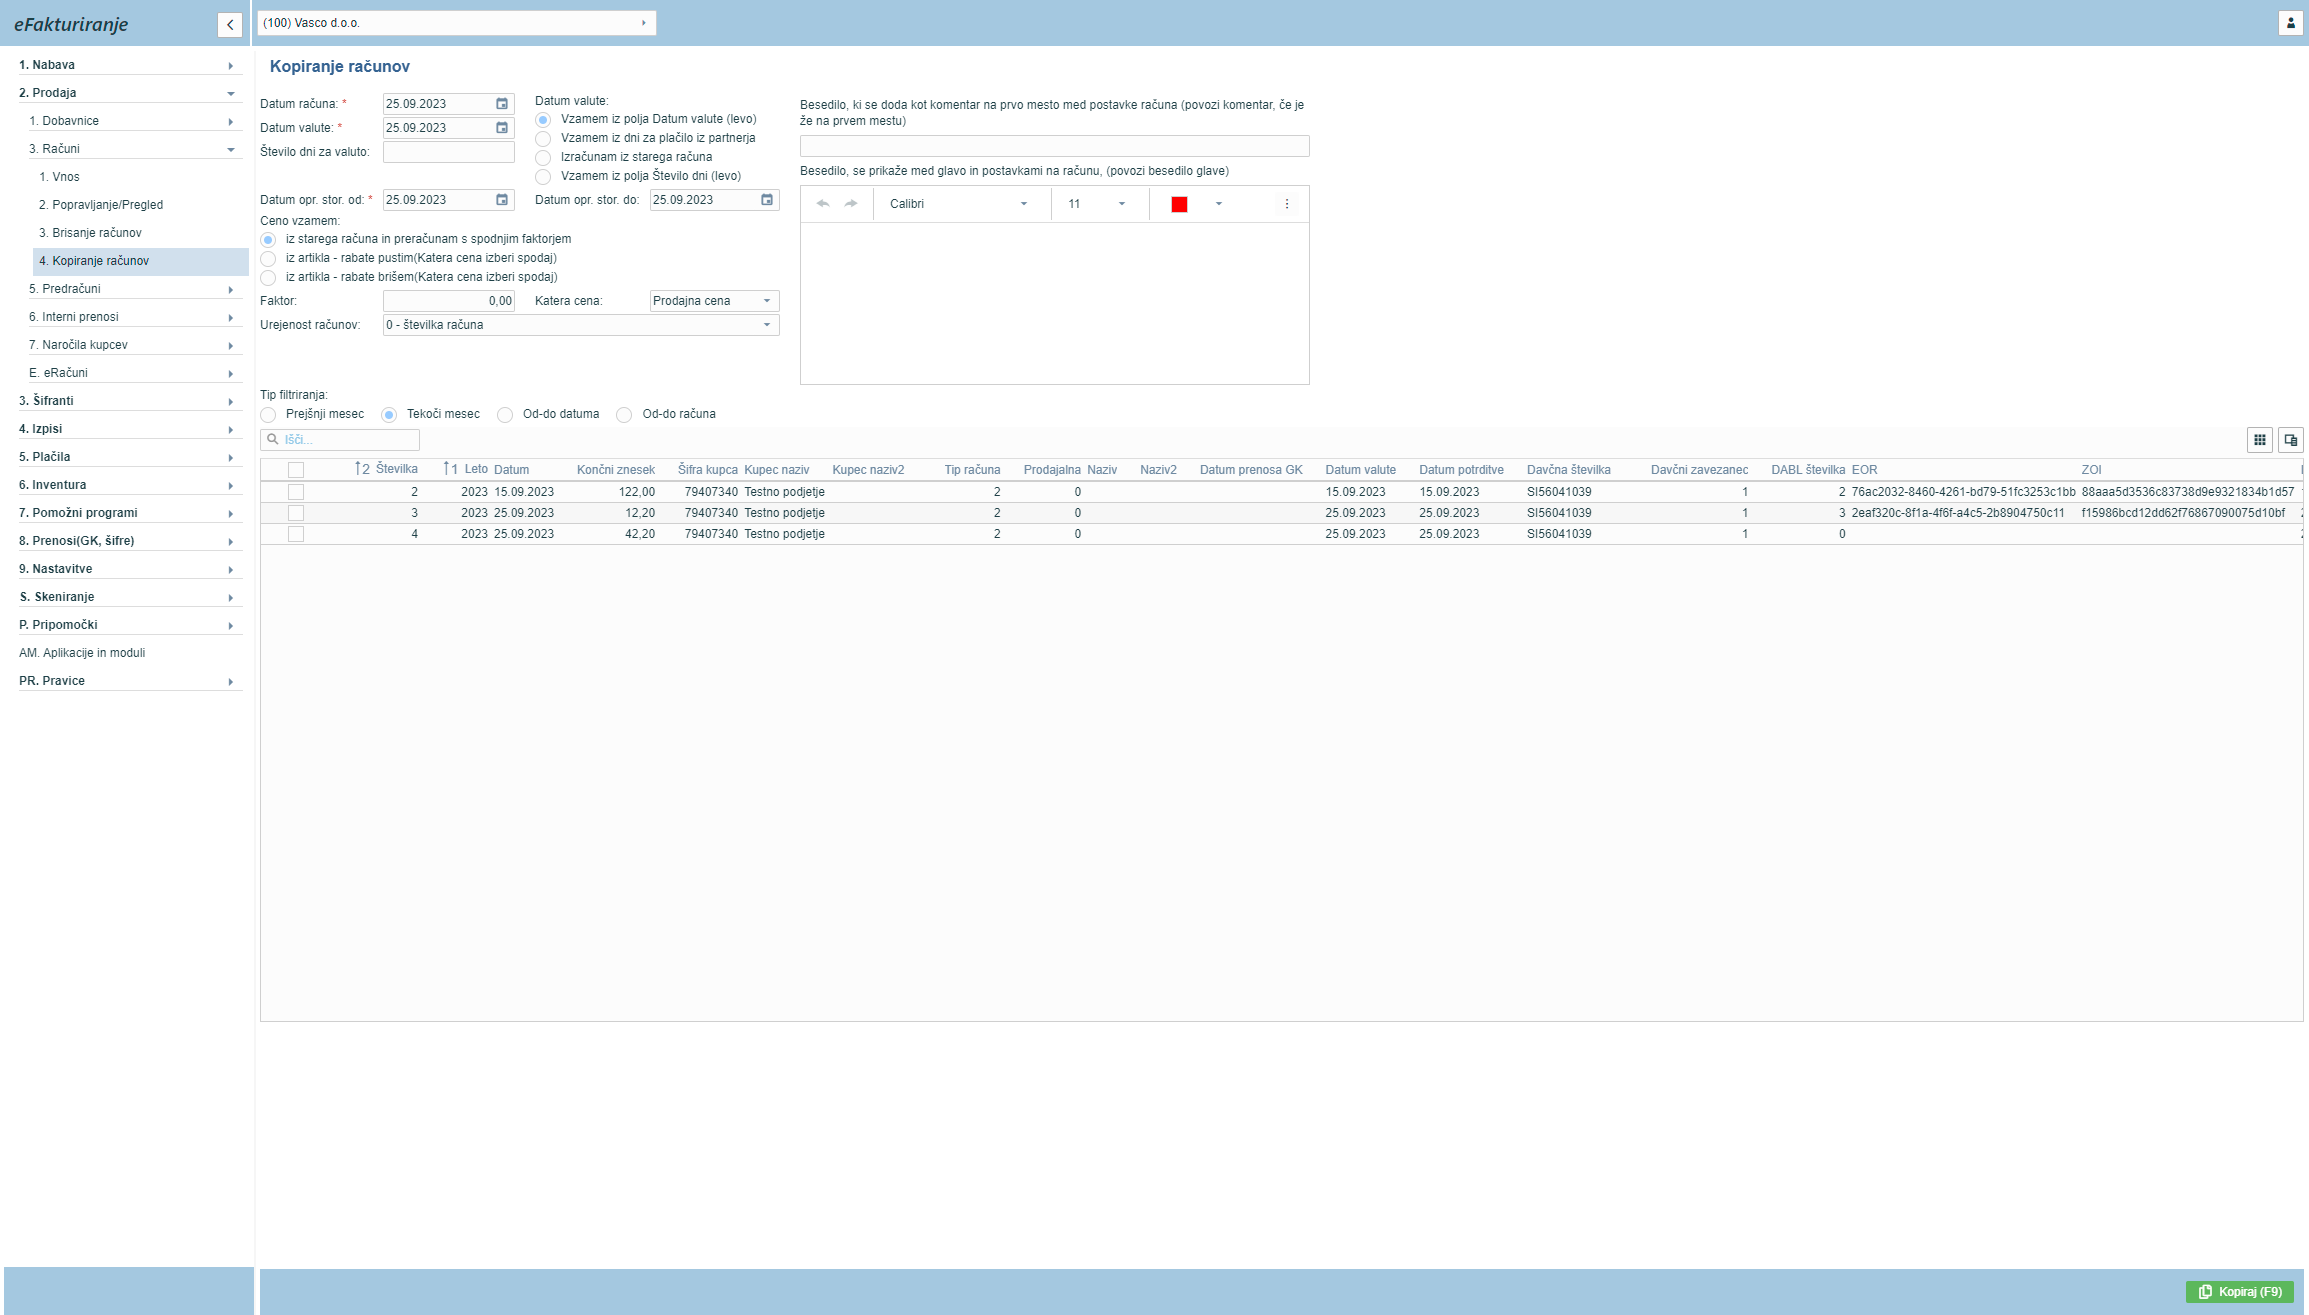Check the row with amount 12,20
This screenshot has height=1315, width=2309.
point(296,513)
